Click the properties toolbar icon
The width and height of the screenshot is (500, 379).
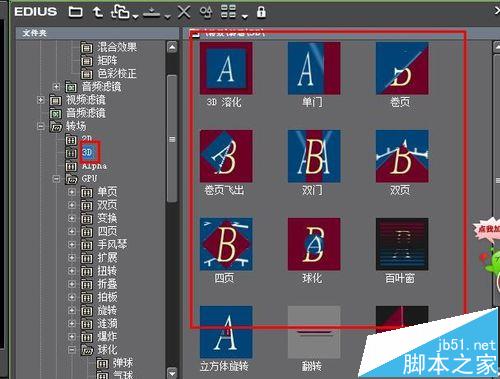(206, 12)
